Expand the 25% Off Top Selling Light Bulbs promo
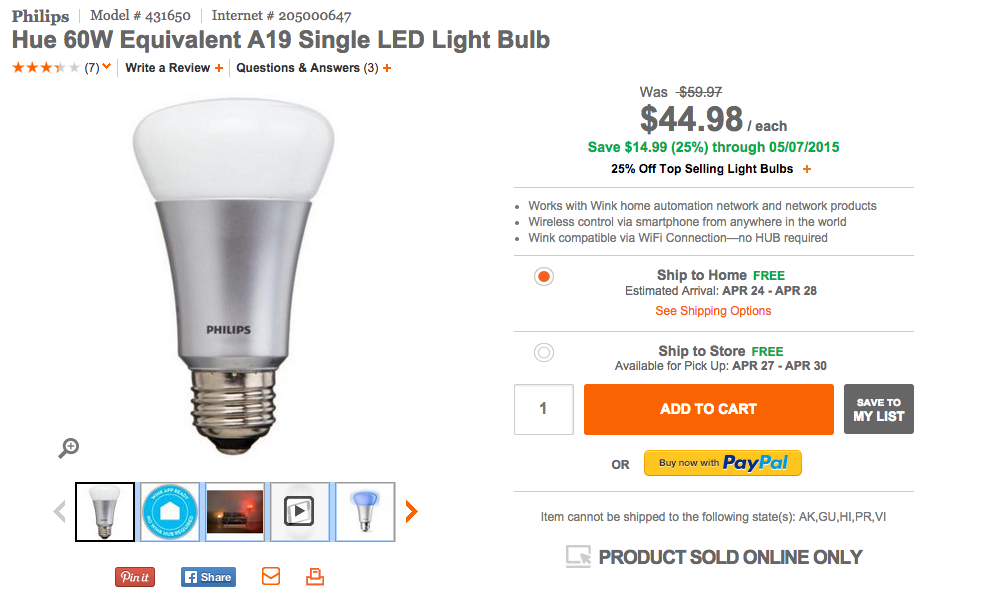 [x=807, y=169]
